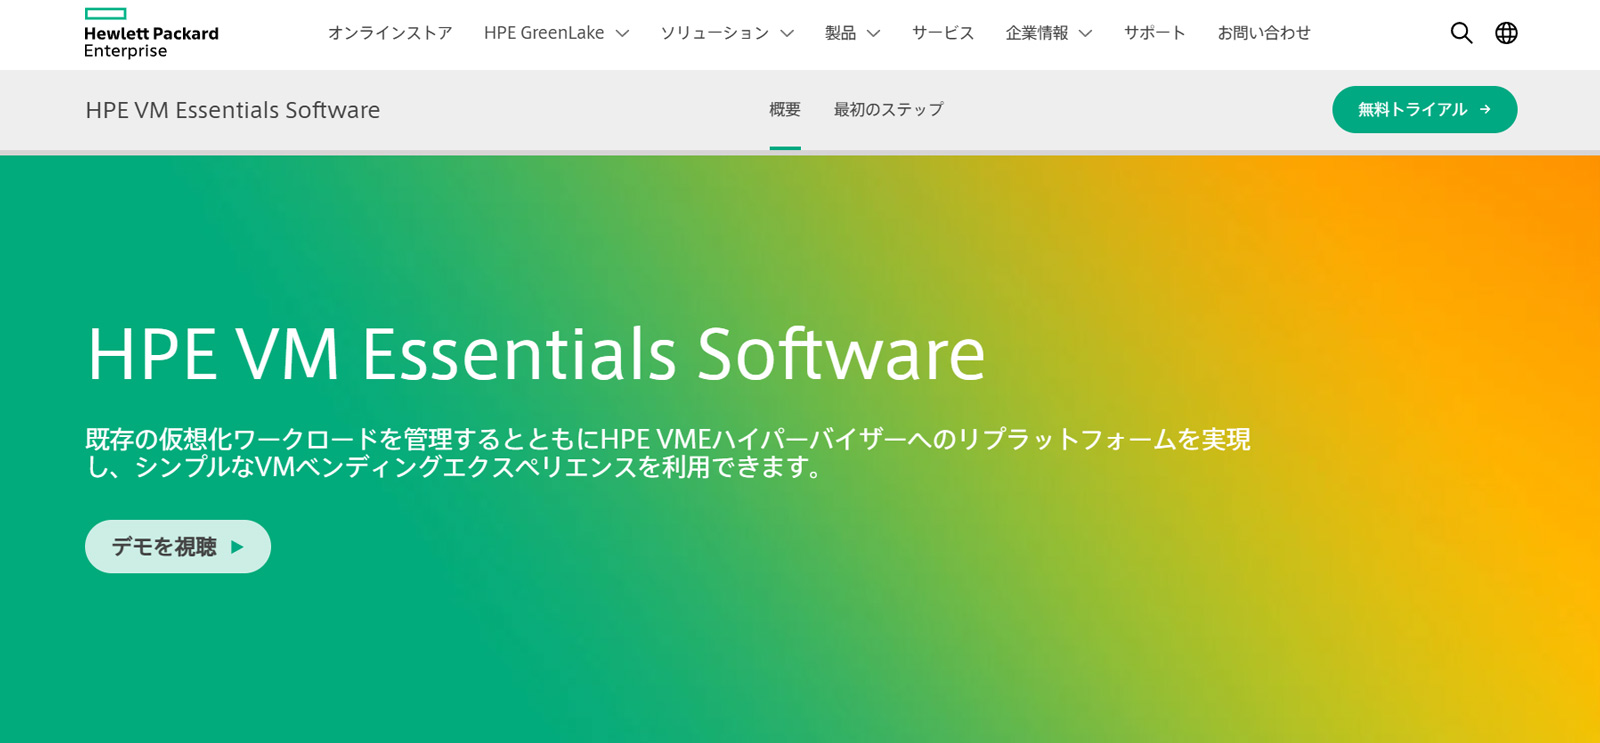This screenshot has height=743, width=1600.
Task: Expand 企業情報 menu chevron
Action: 1085,33
